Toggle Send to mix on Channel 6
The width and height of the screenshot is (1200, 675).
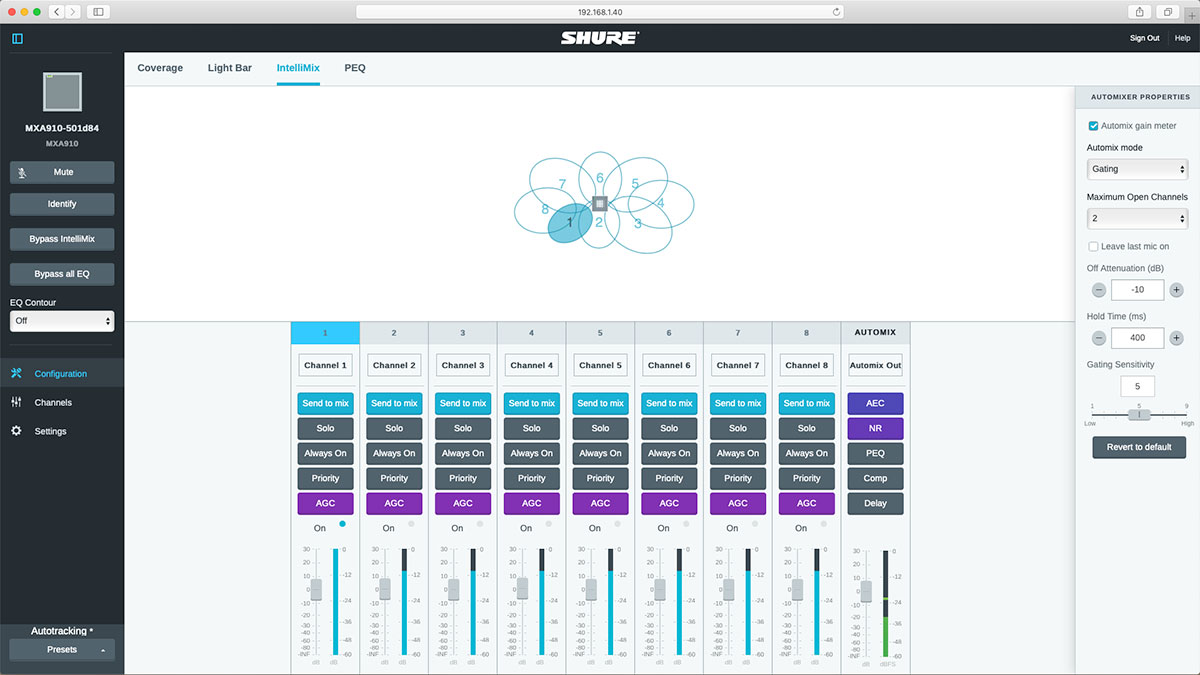click(669, 403)
